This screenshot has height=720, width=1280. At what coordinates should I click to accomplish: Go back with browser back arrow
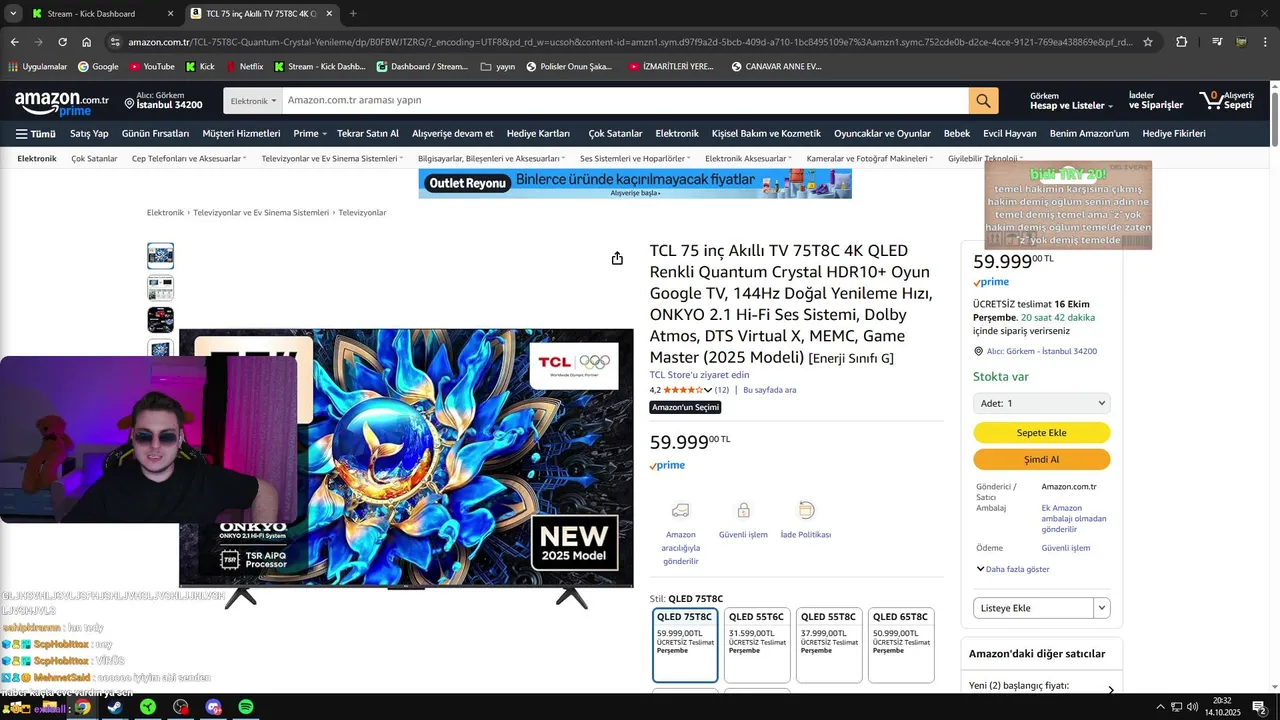point(14,42)
